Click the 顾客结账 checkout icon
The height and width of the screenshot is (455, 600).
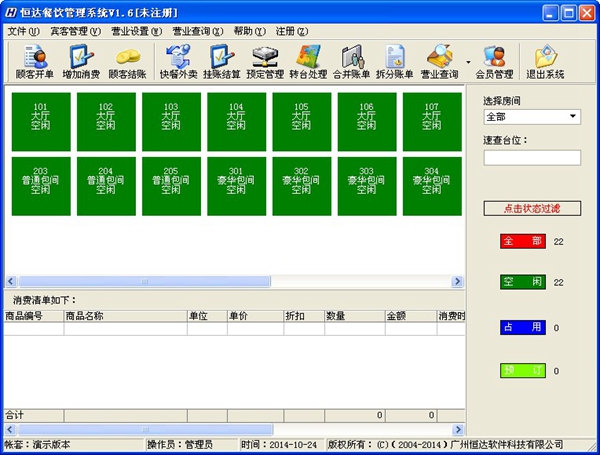(127, 62)
